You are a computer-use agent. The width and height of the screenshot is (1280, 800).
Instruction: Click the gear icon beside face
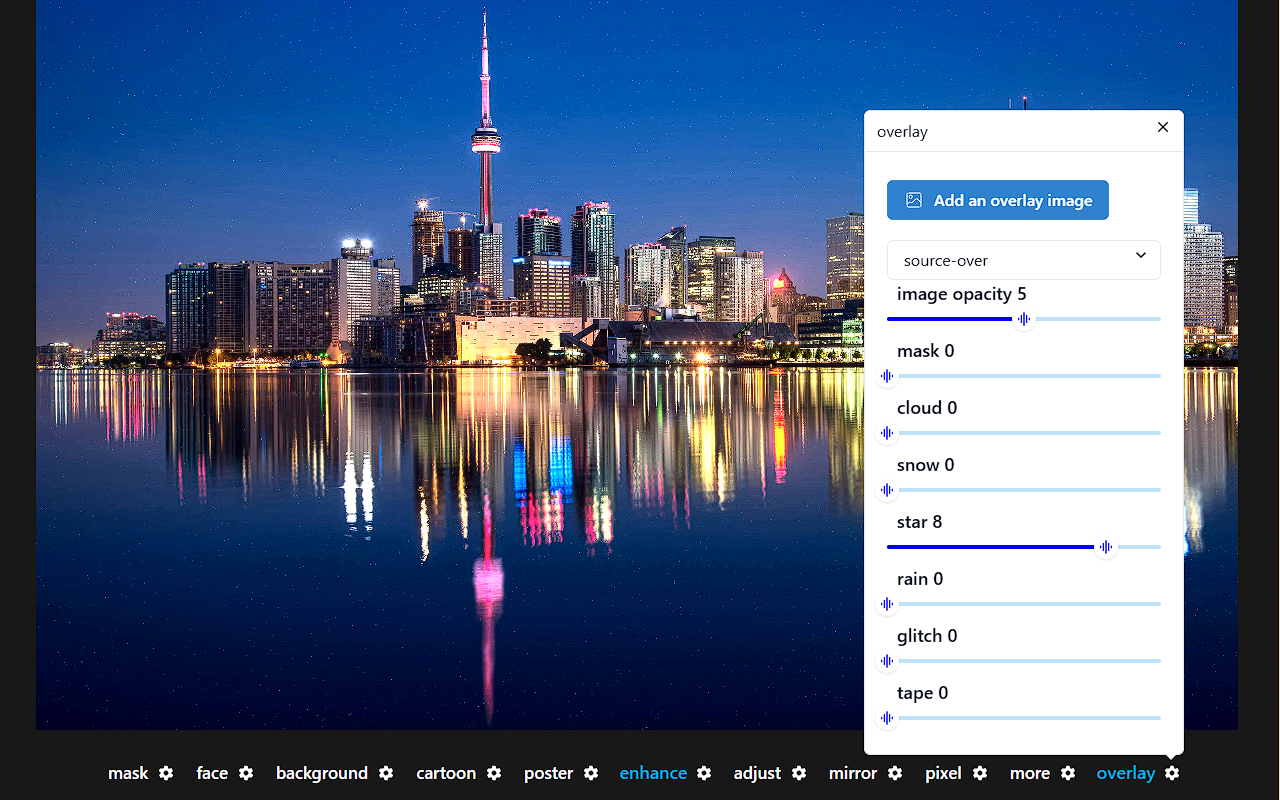[x=246, y=773]
